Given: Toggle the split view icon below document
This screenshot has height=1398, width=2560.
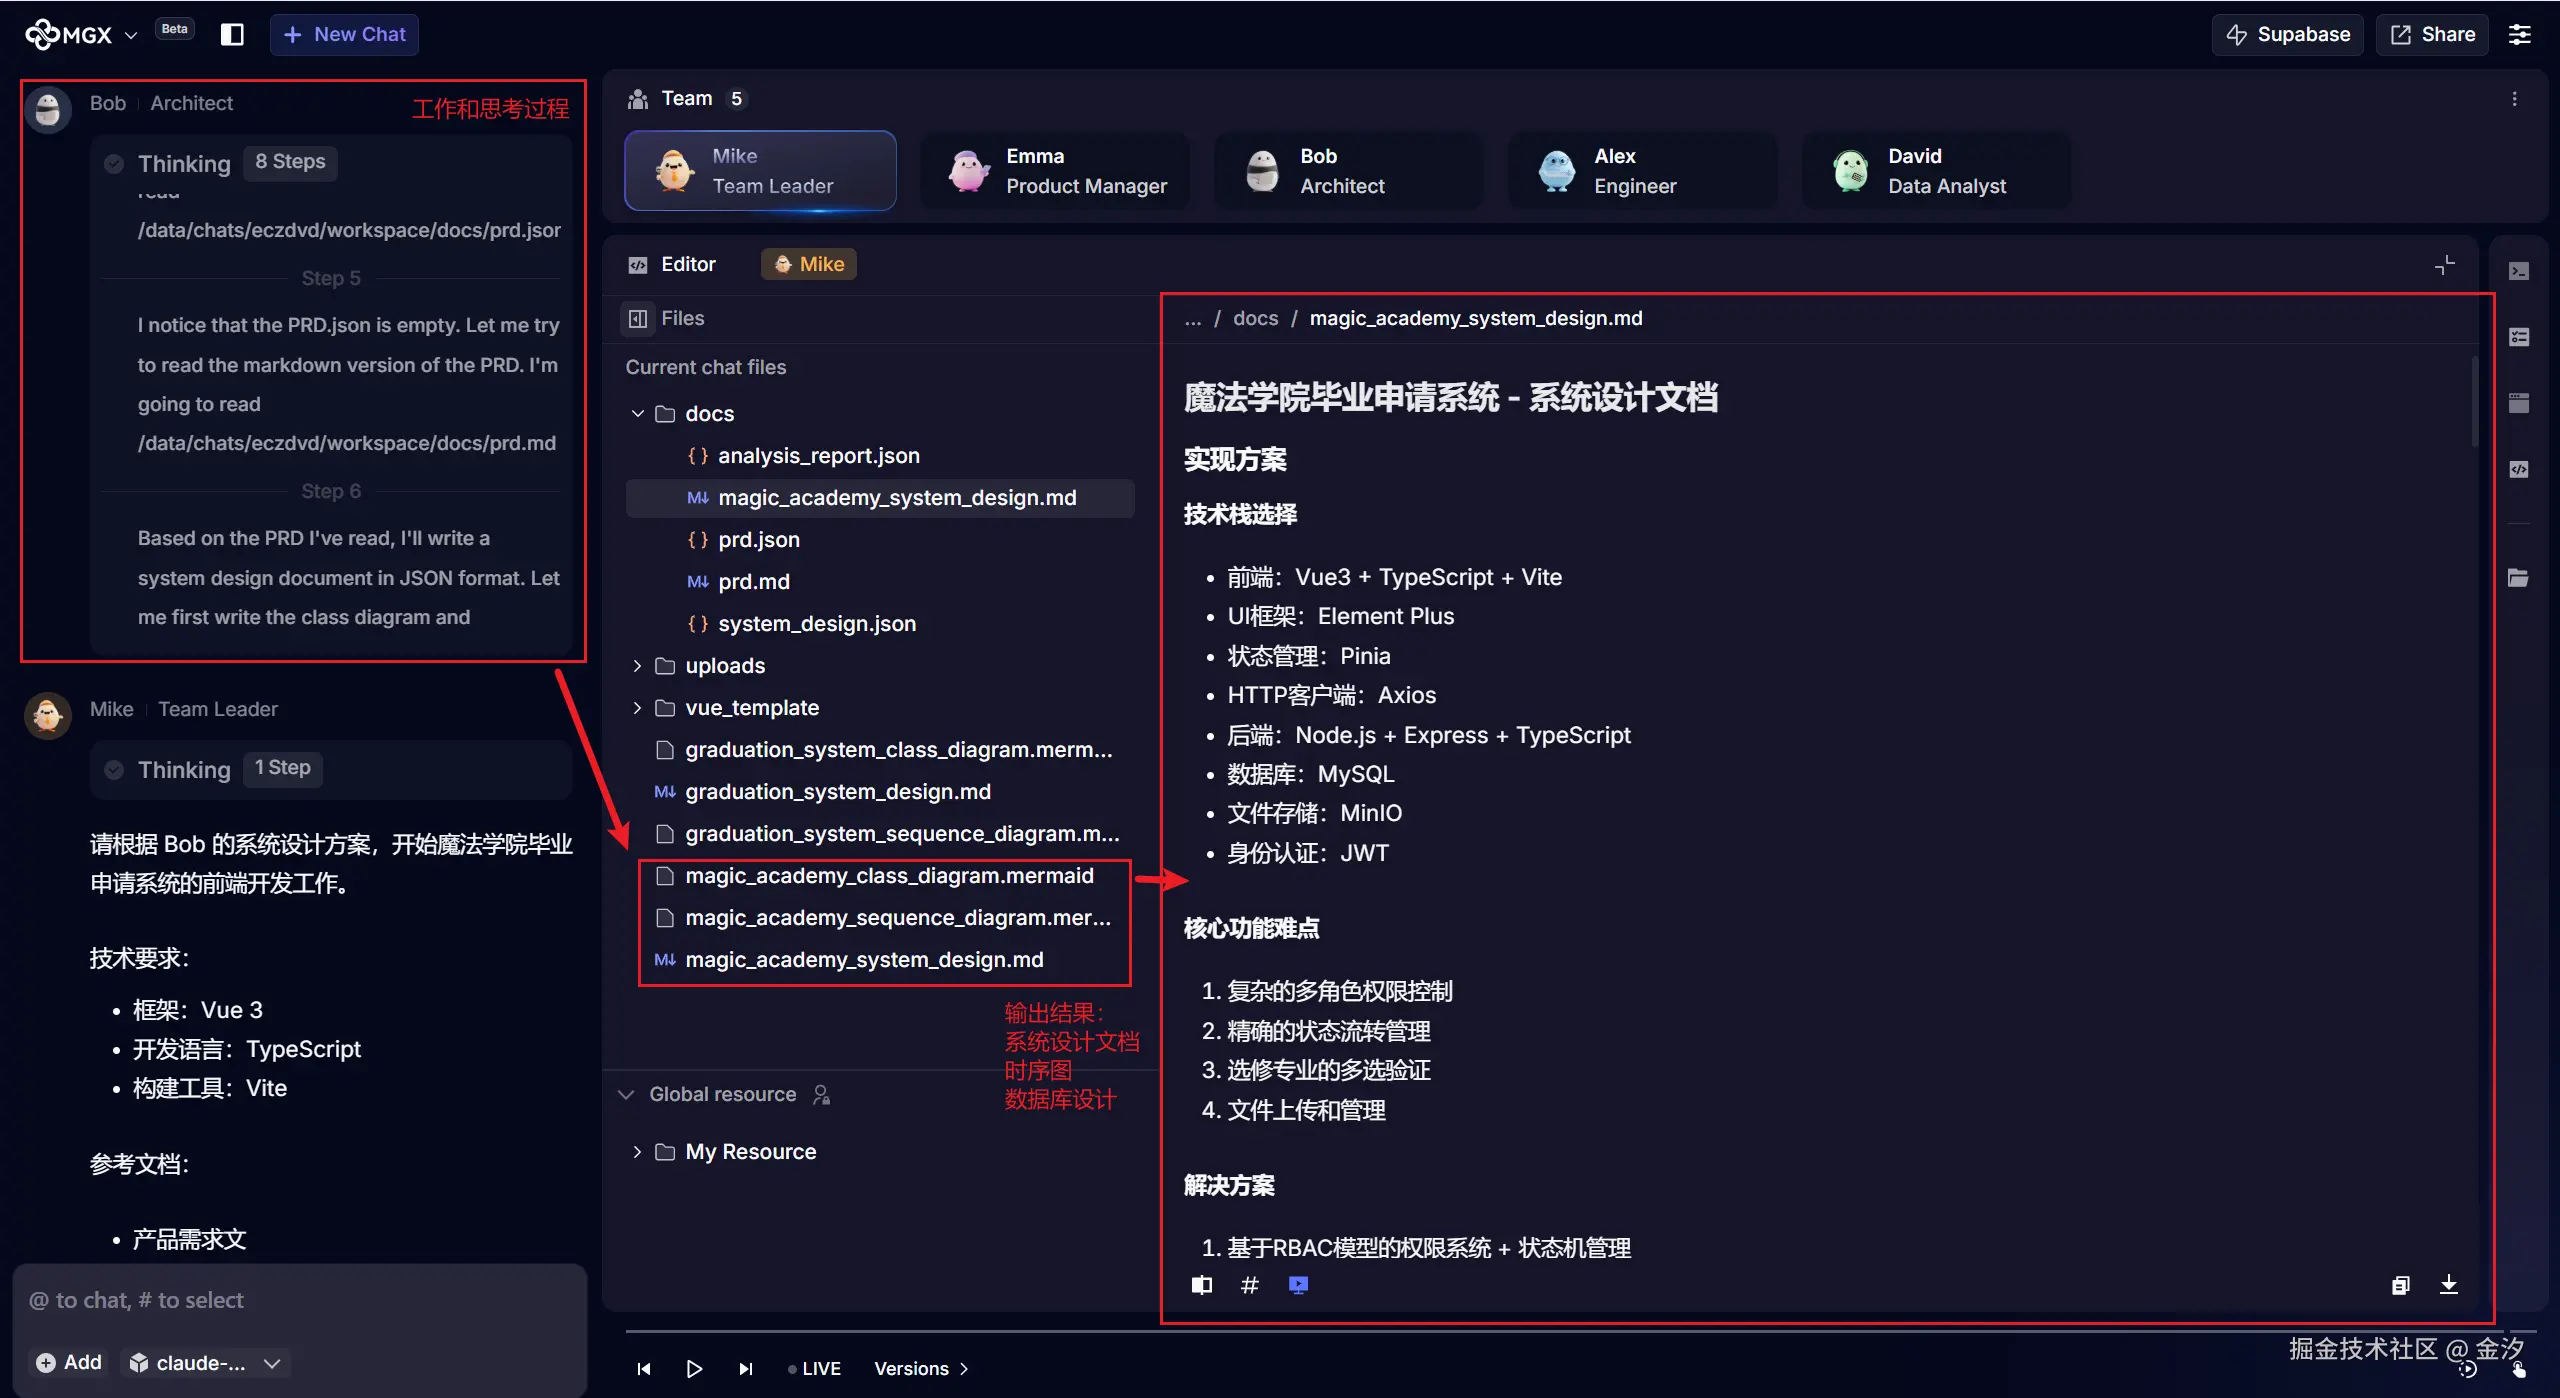Looking at the screenshot, I should (x=1202, y=1285).
